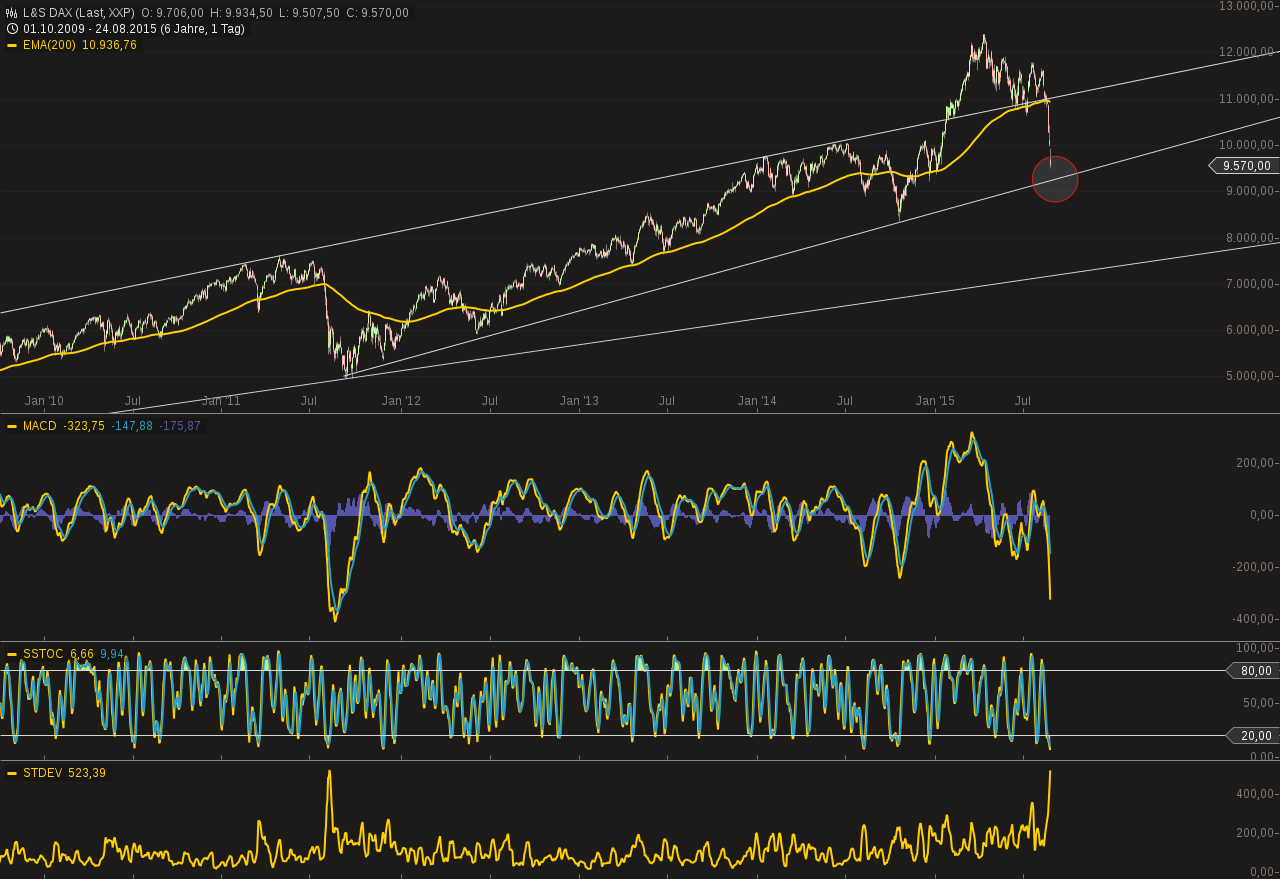Image resolution: width=1280 pixels, height=879 pixels.
Task: Click the 9.570,00 price flag on right axis
Action: [x=1247, y=165]
